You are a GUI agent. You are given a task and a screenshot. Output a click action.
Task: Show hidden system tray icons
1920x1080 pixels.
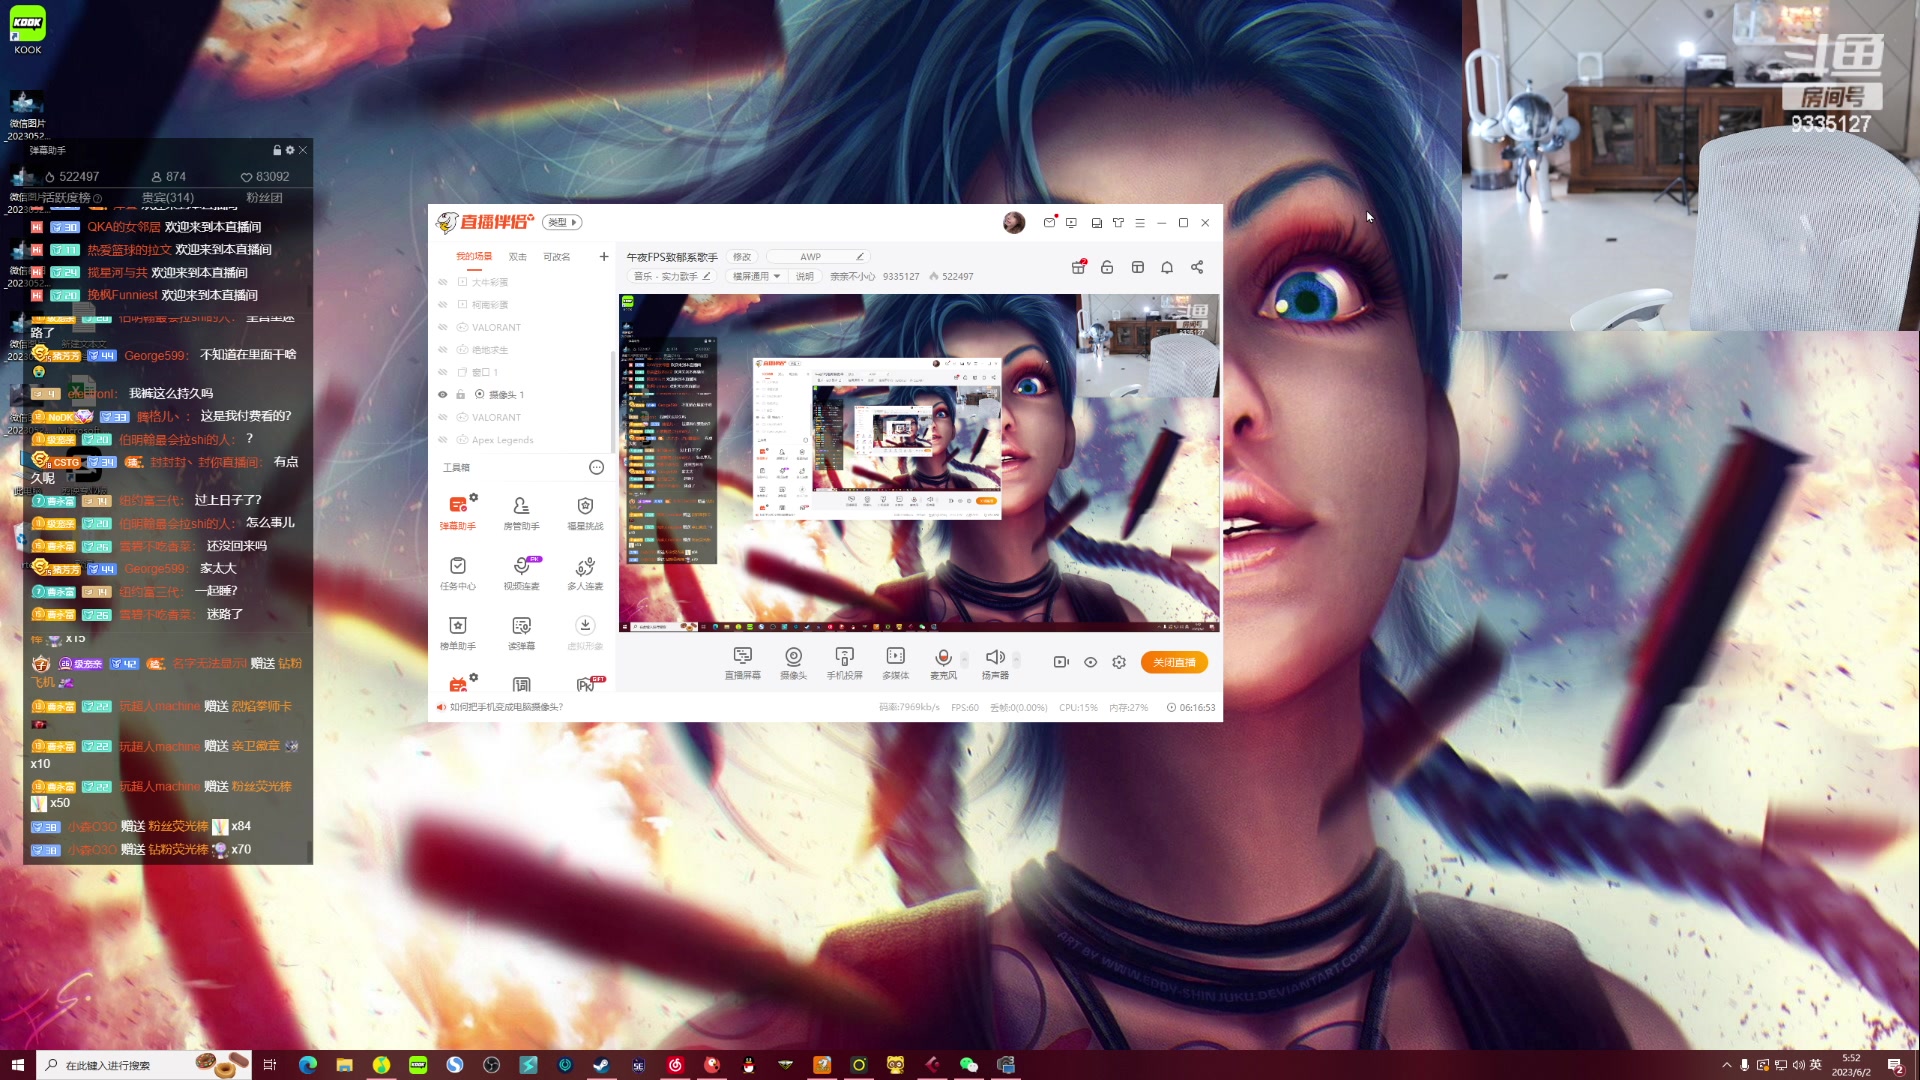point(1726,1065)
